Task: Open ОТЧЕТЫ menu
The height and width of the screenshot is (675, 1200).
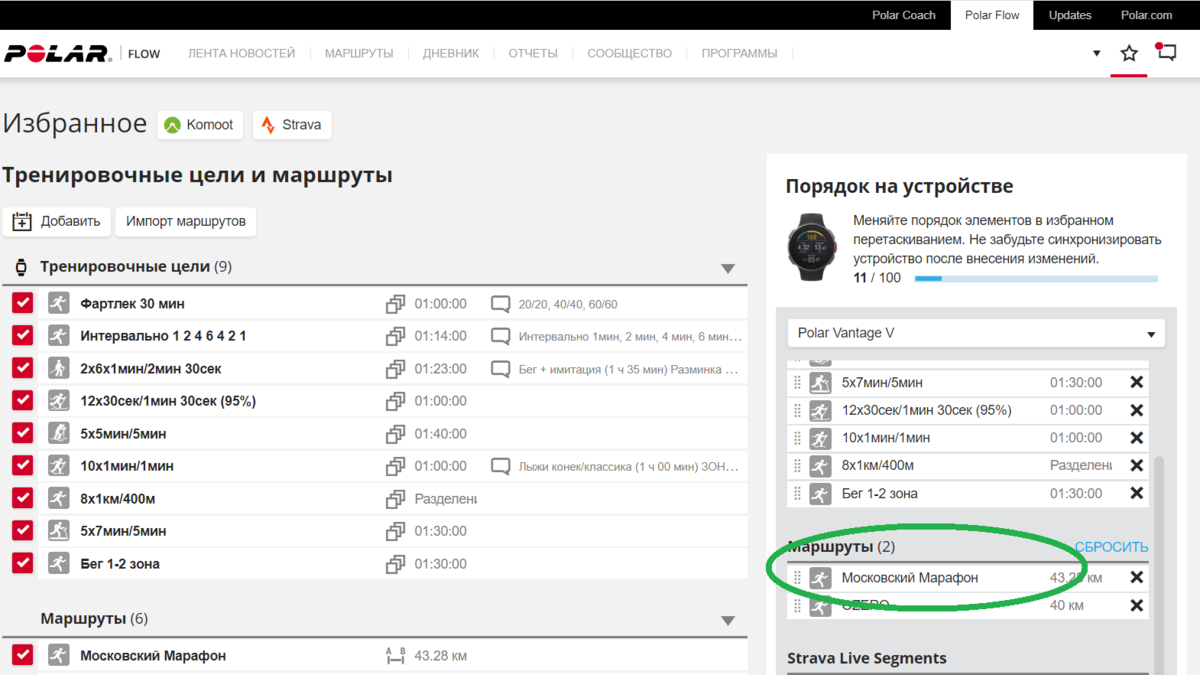Action: (533, 53)
